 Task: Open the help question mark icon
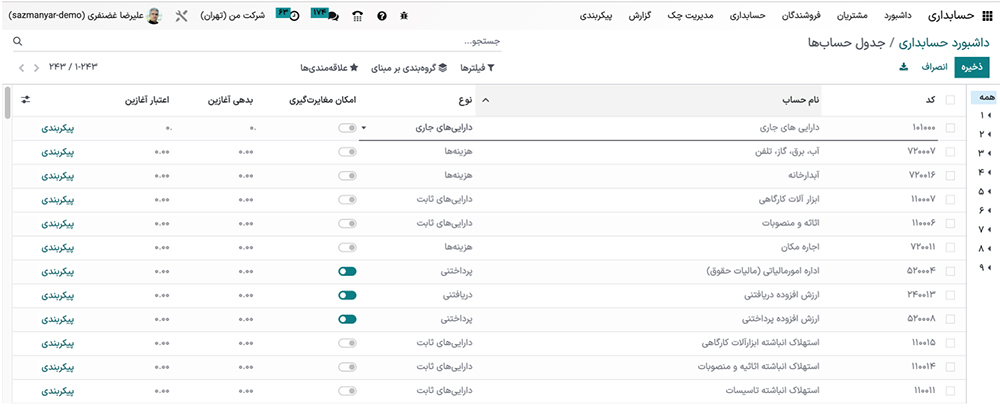point(381,17)
